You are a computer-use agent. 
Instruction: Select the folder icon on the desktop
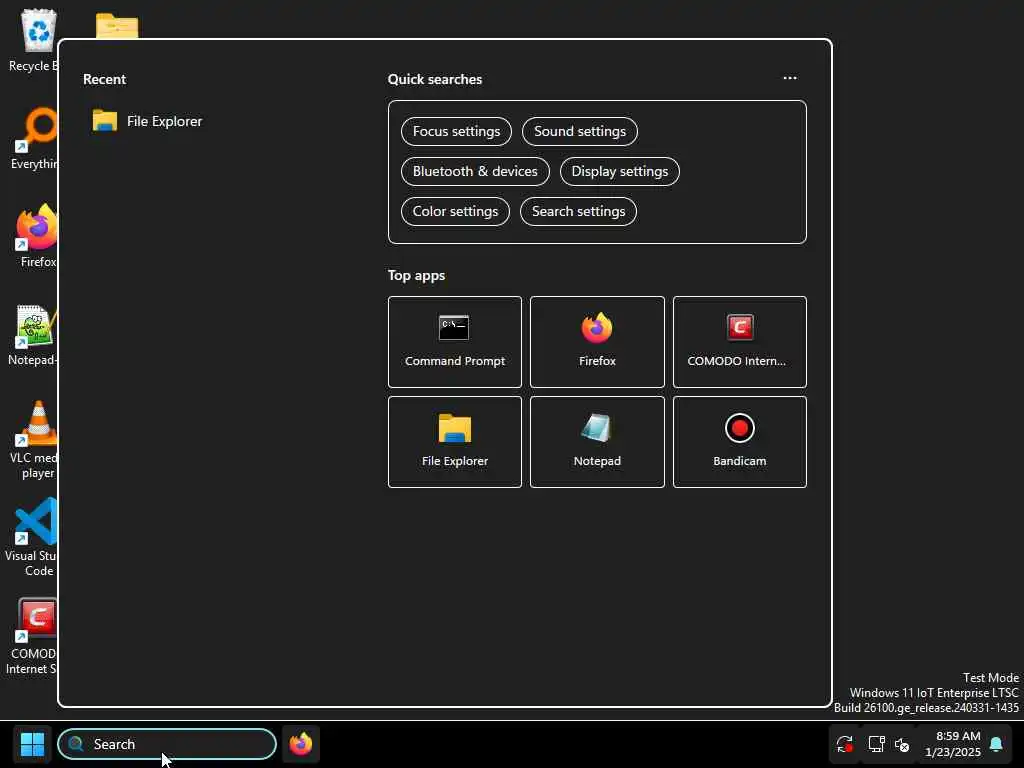coord(117,26)
